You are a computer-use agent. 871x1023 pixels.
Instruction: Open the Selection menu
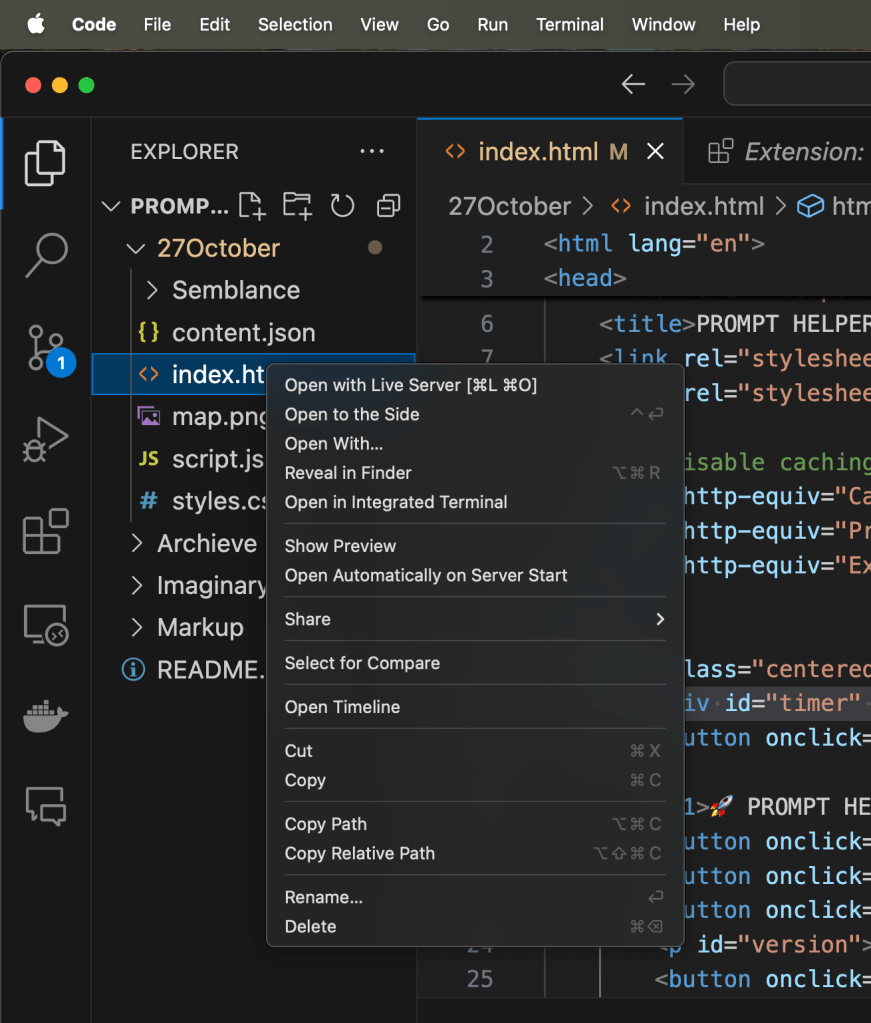295,25
